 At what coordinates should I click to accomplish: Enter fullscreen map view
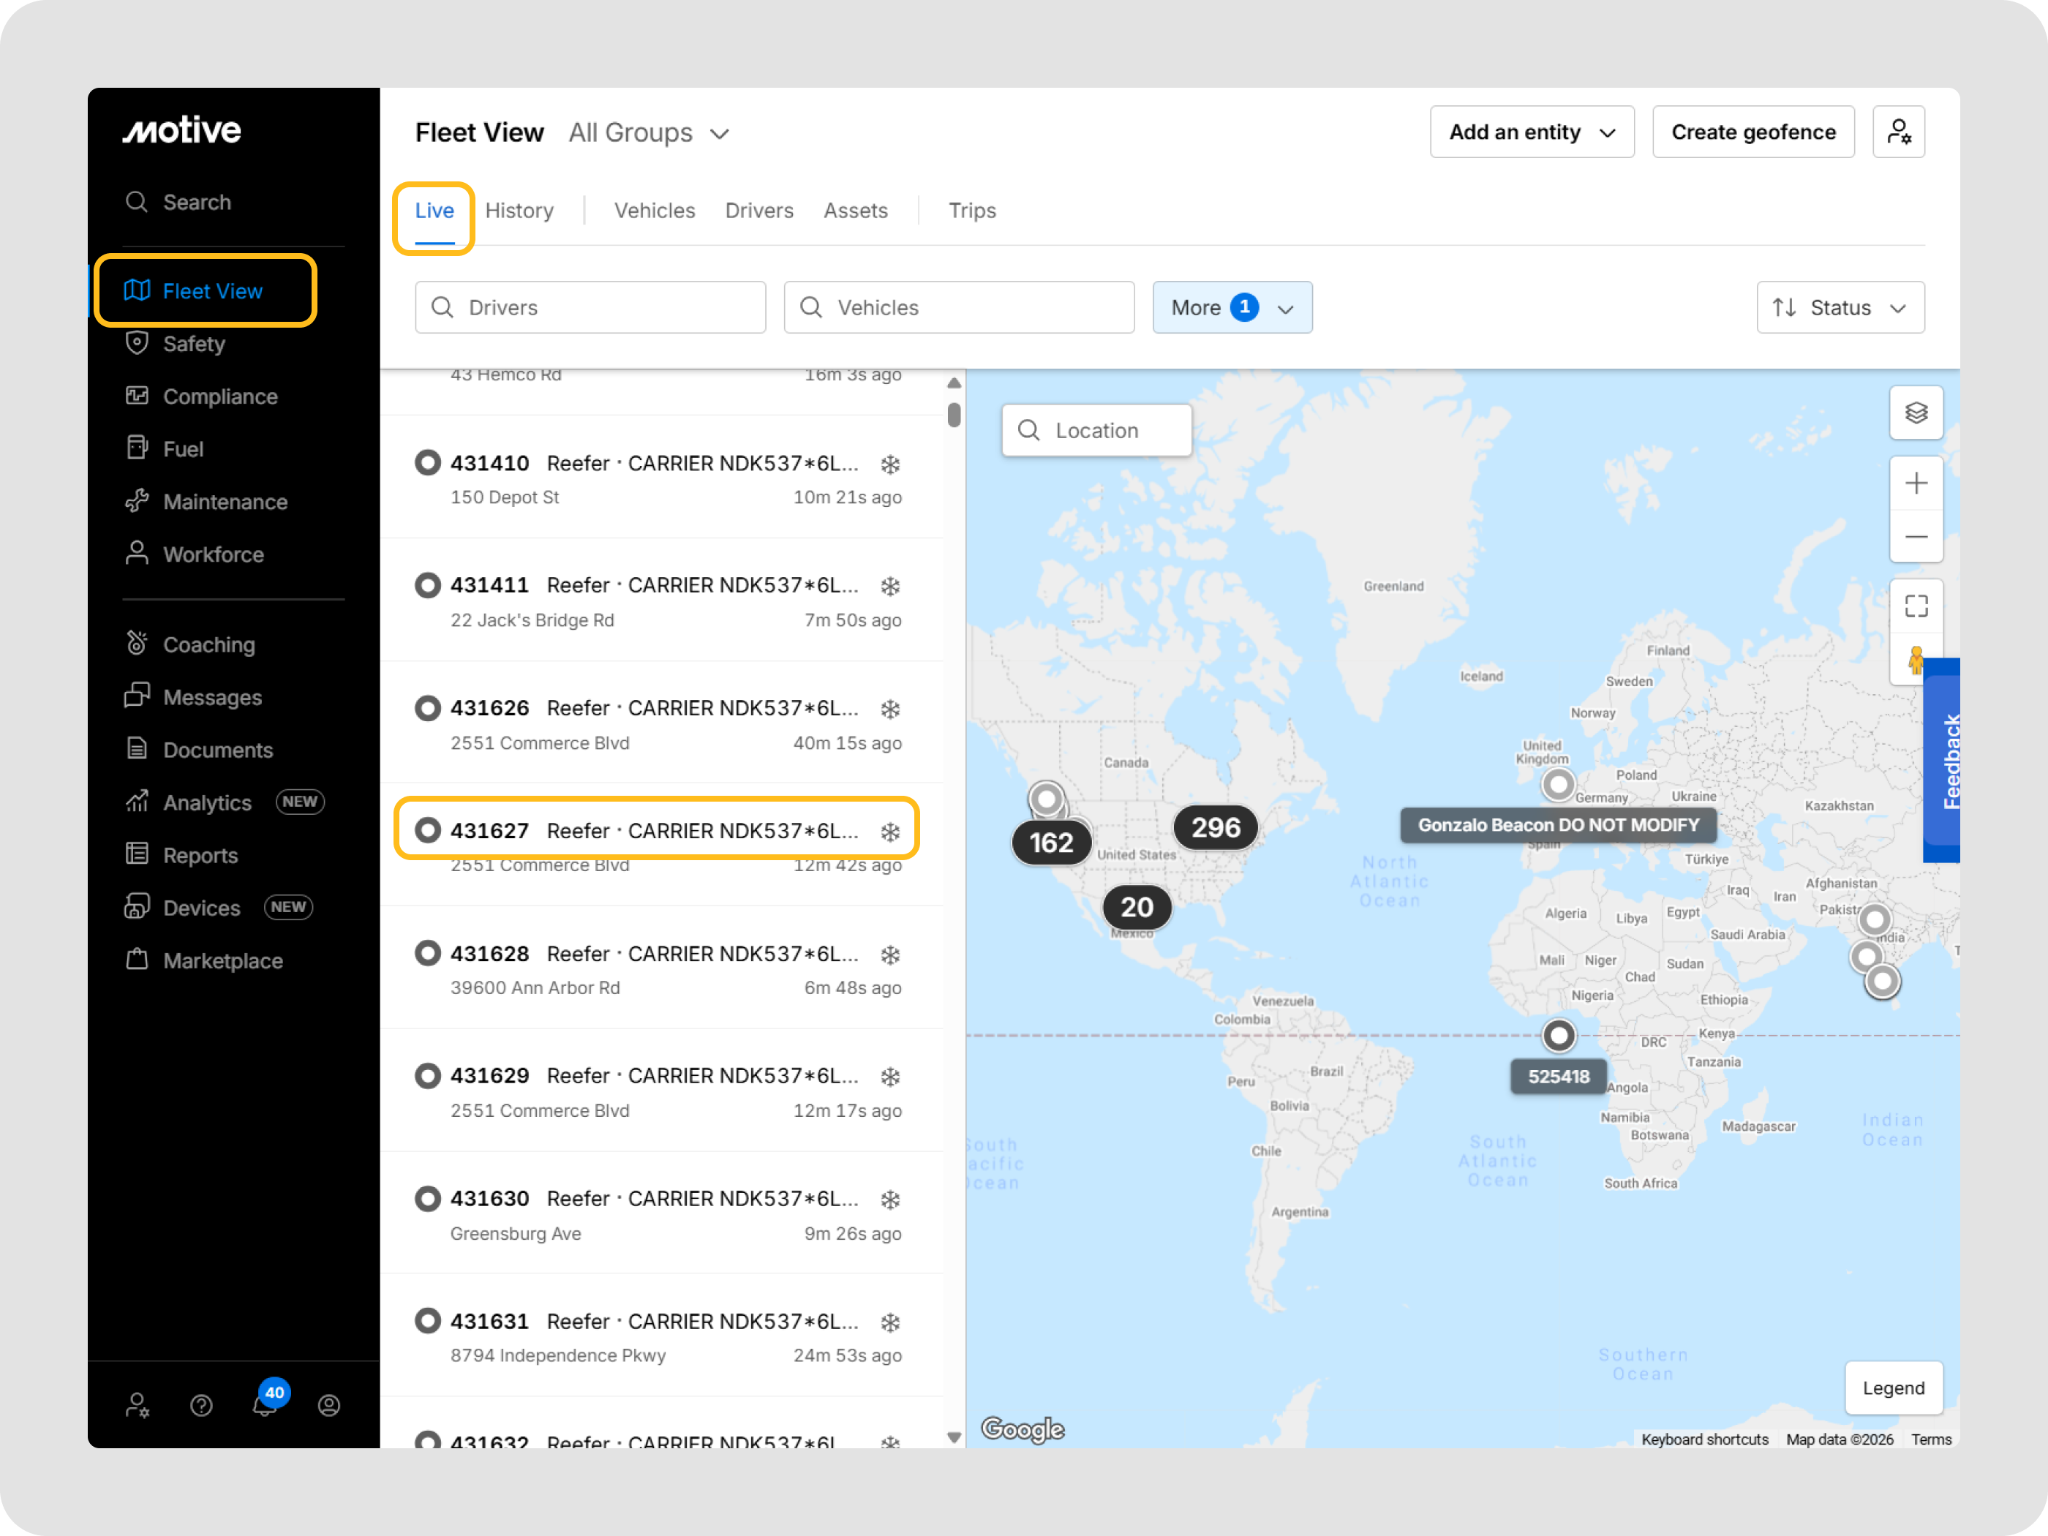pyautogui.click(x=1915, y=606)
